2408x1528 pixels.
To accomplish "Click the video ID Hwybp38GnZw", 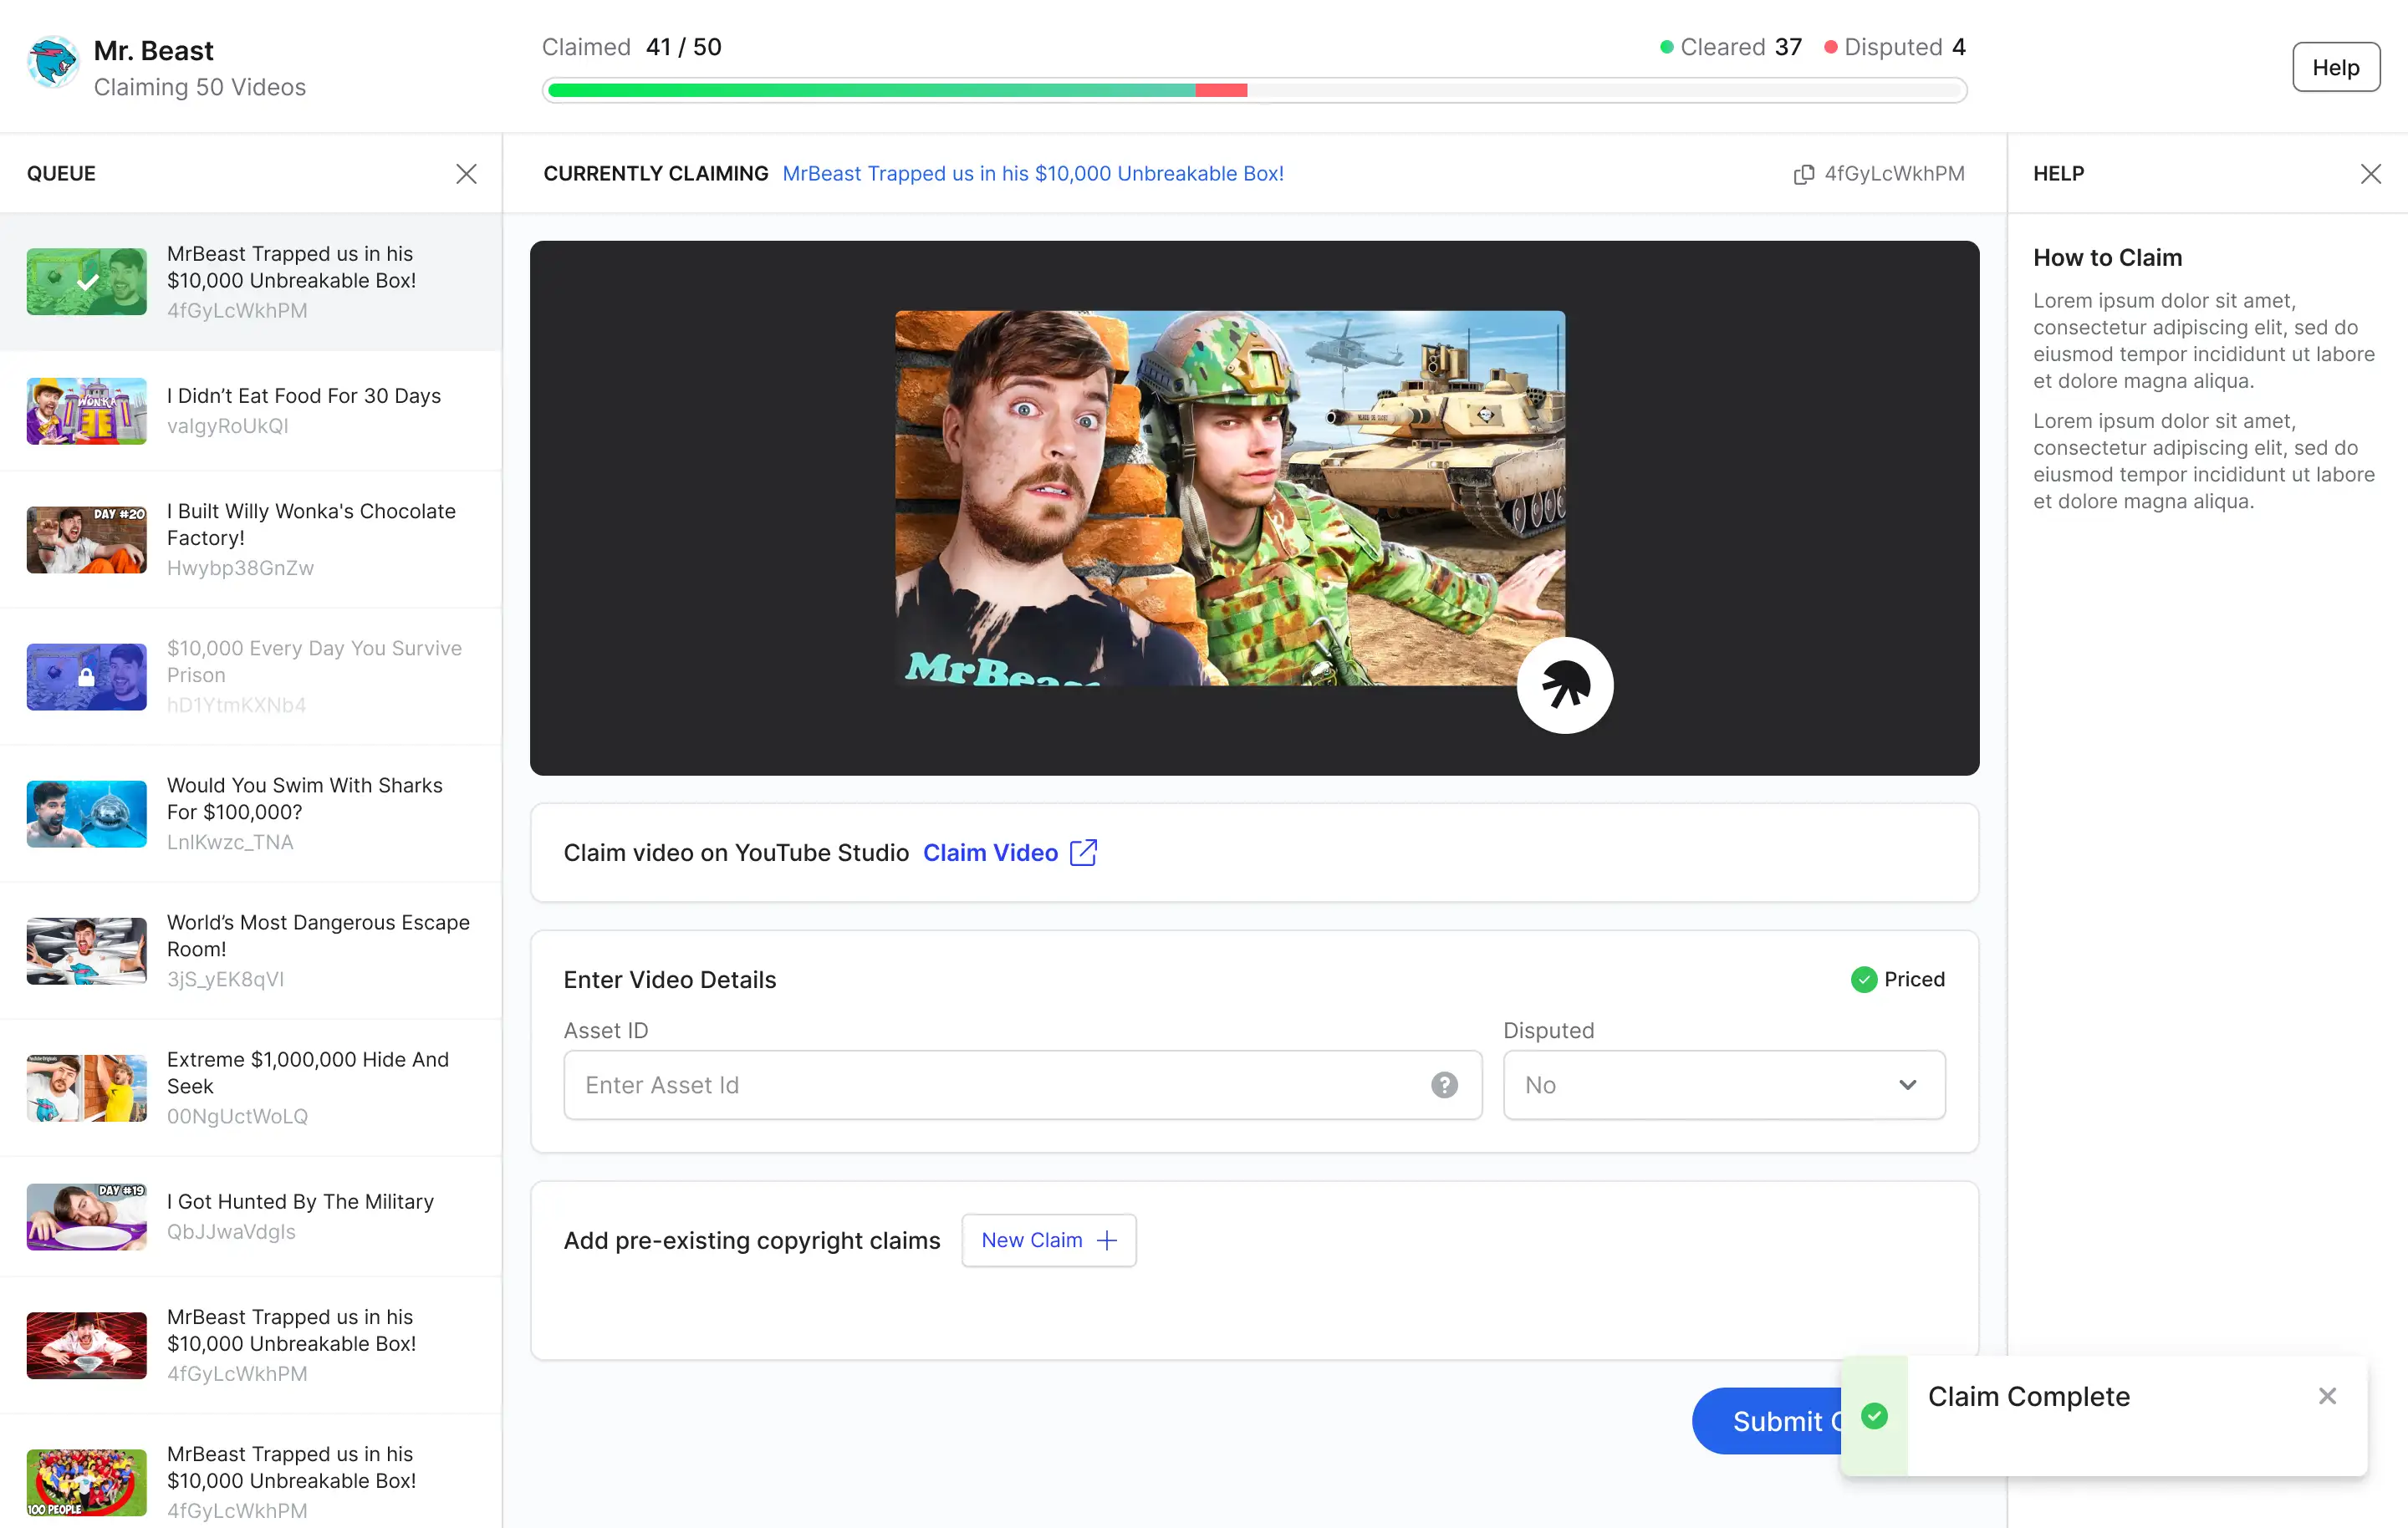I will [x=240, y=568].
